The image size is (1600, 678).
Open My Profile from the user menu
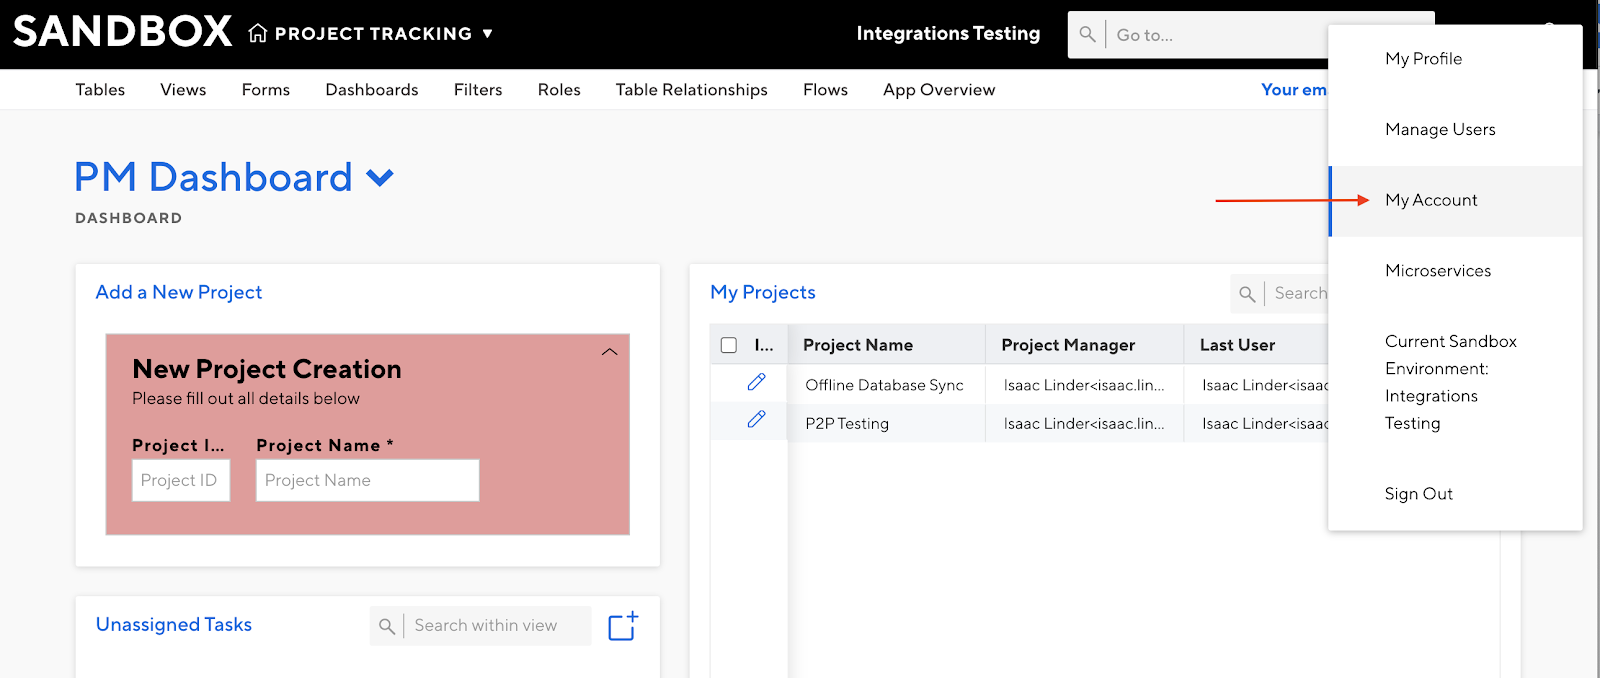1423,59
